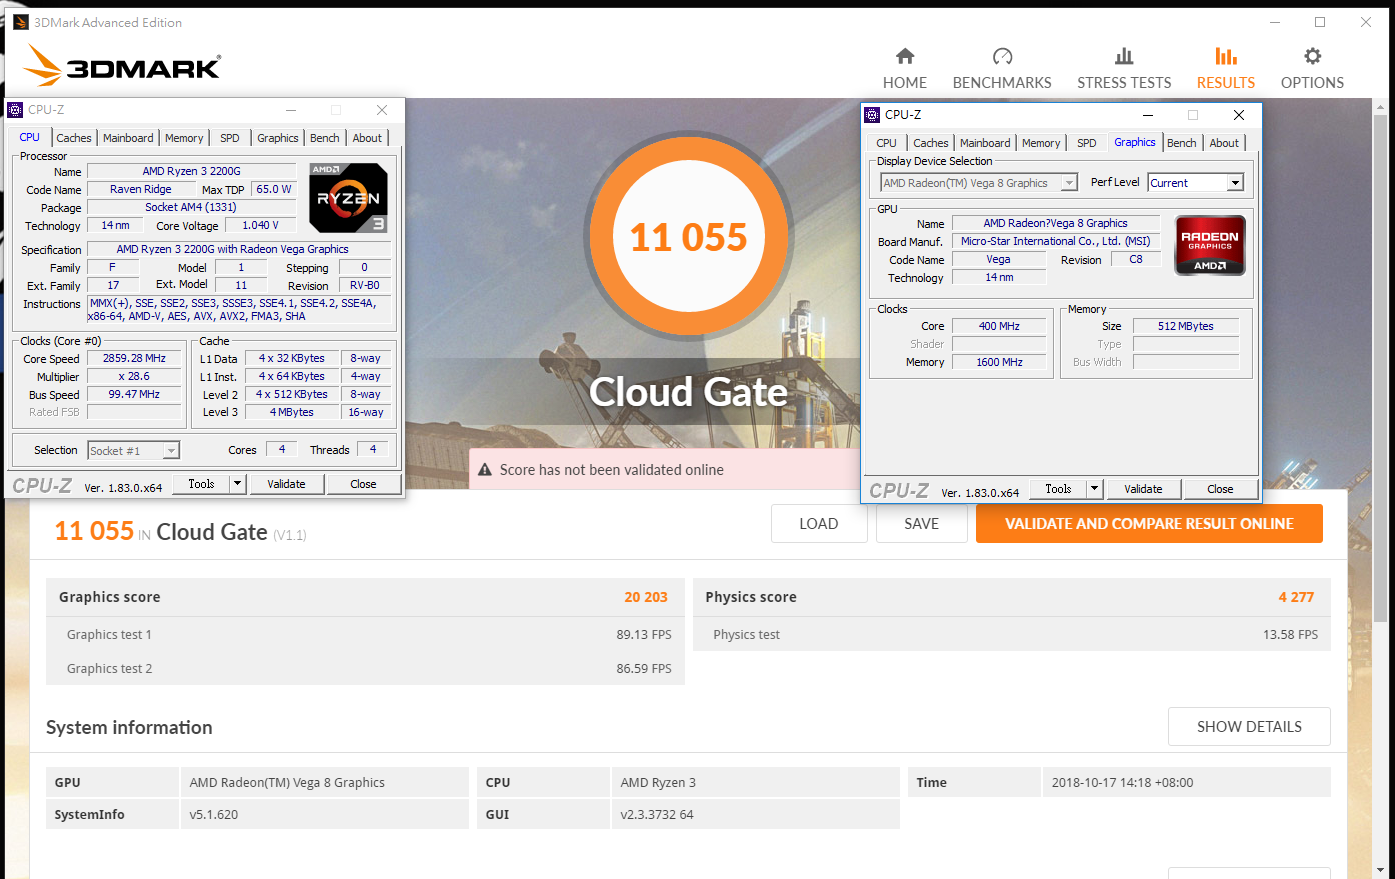Open About tab in right CPU-Z
The width and height of the screenshot is (1395, 879).
click(1224, 143)
